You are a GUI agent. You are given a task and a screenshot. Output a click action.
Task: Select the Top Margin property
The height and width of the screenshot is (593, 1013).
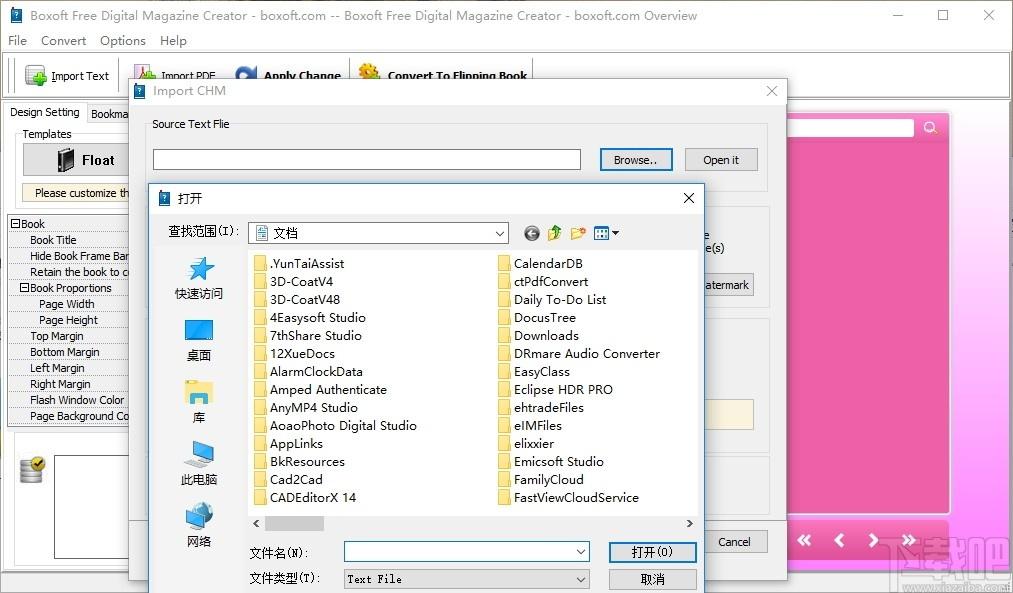click(68, 336)
